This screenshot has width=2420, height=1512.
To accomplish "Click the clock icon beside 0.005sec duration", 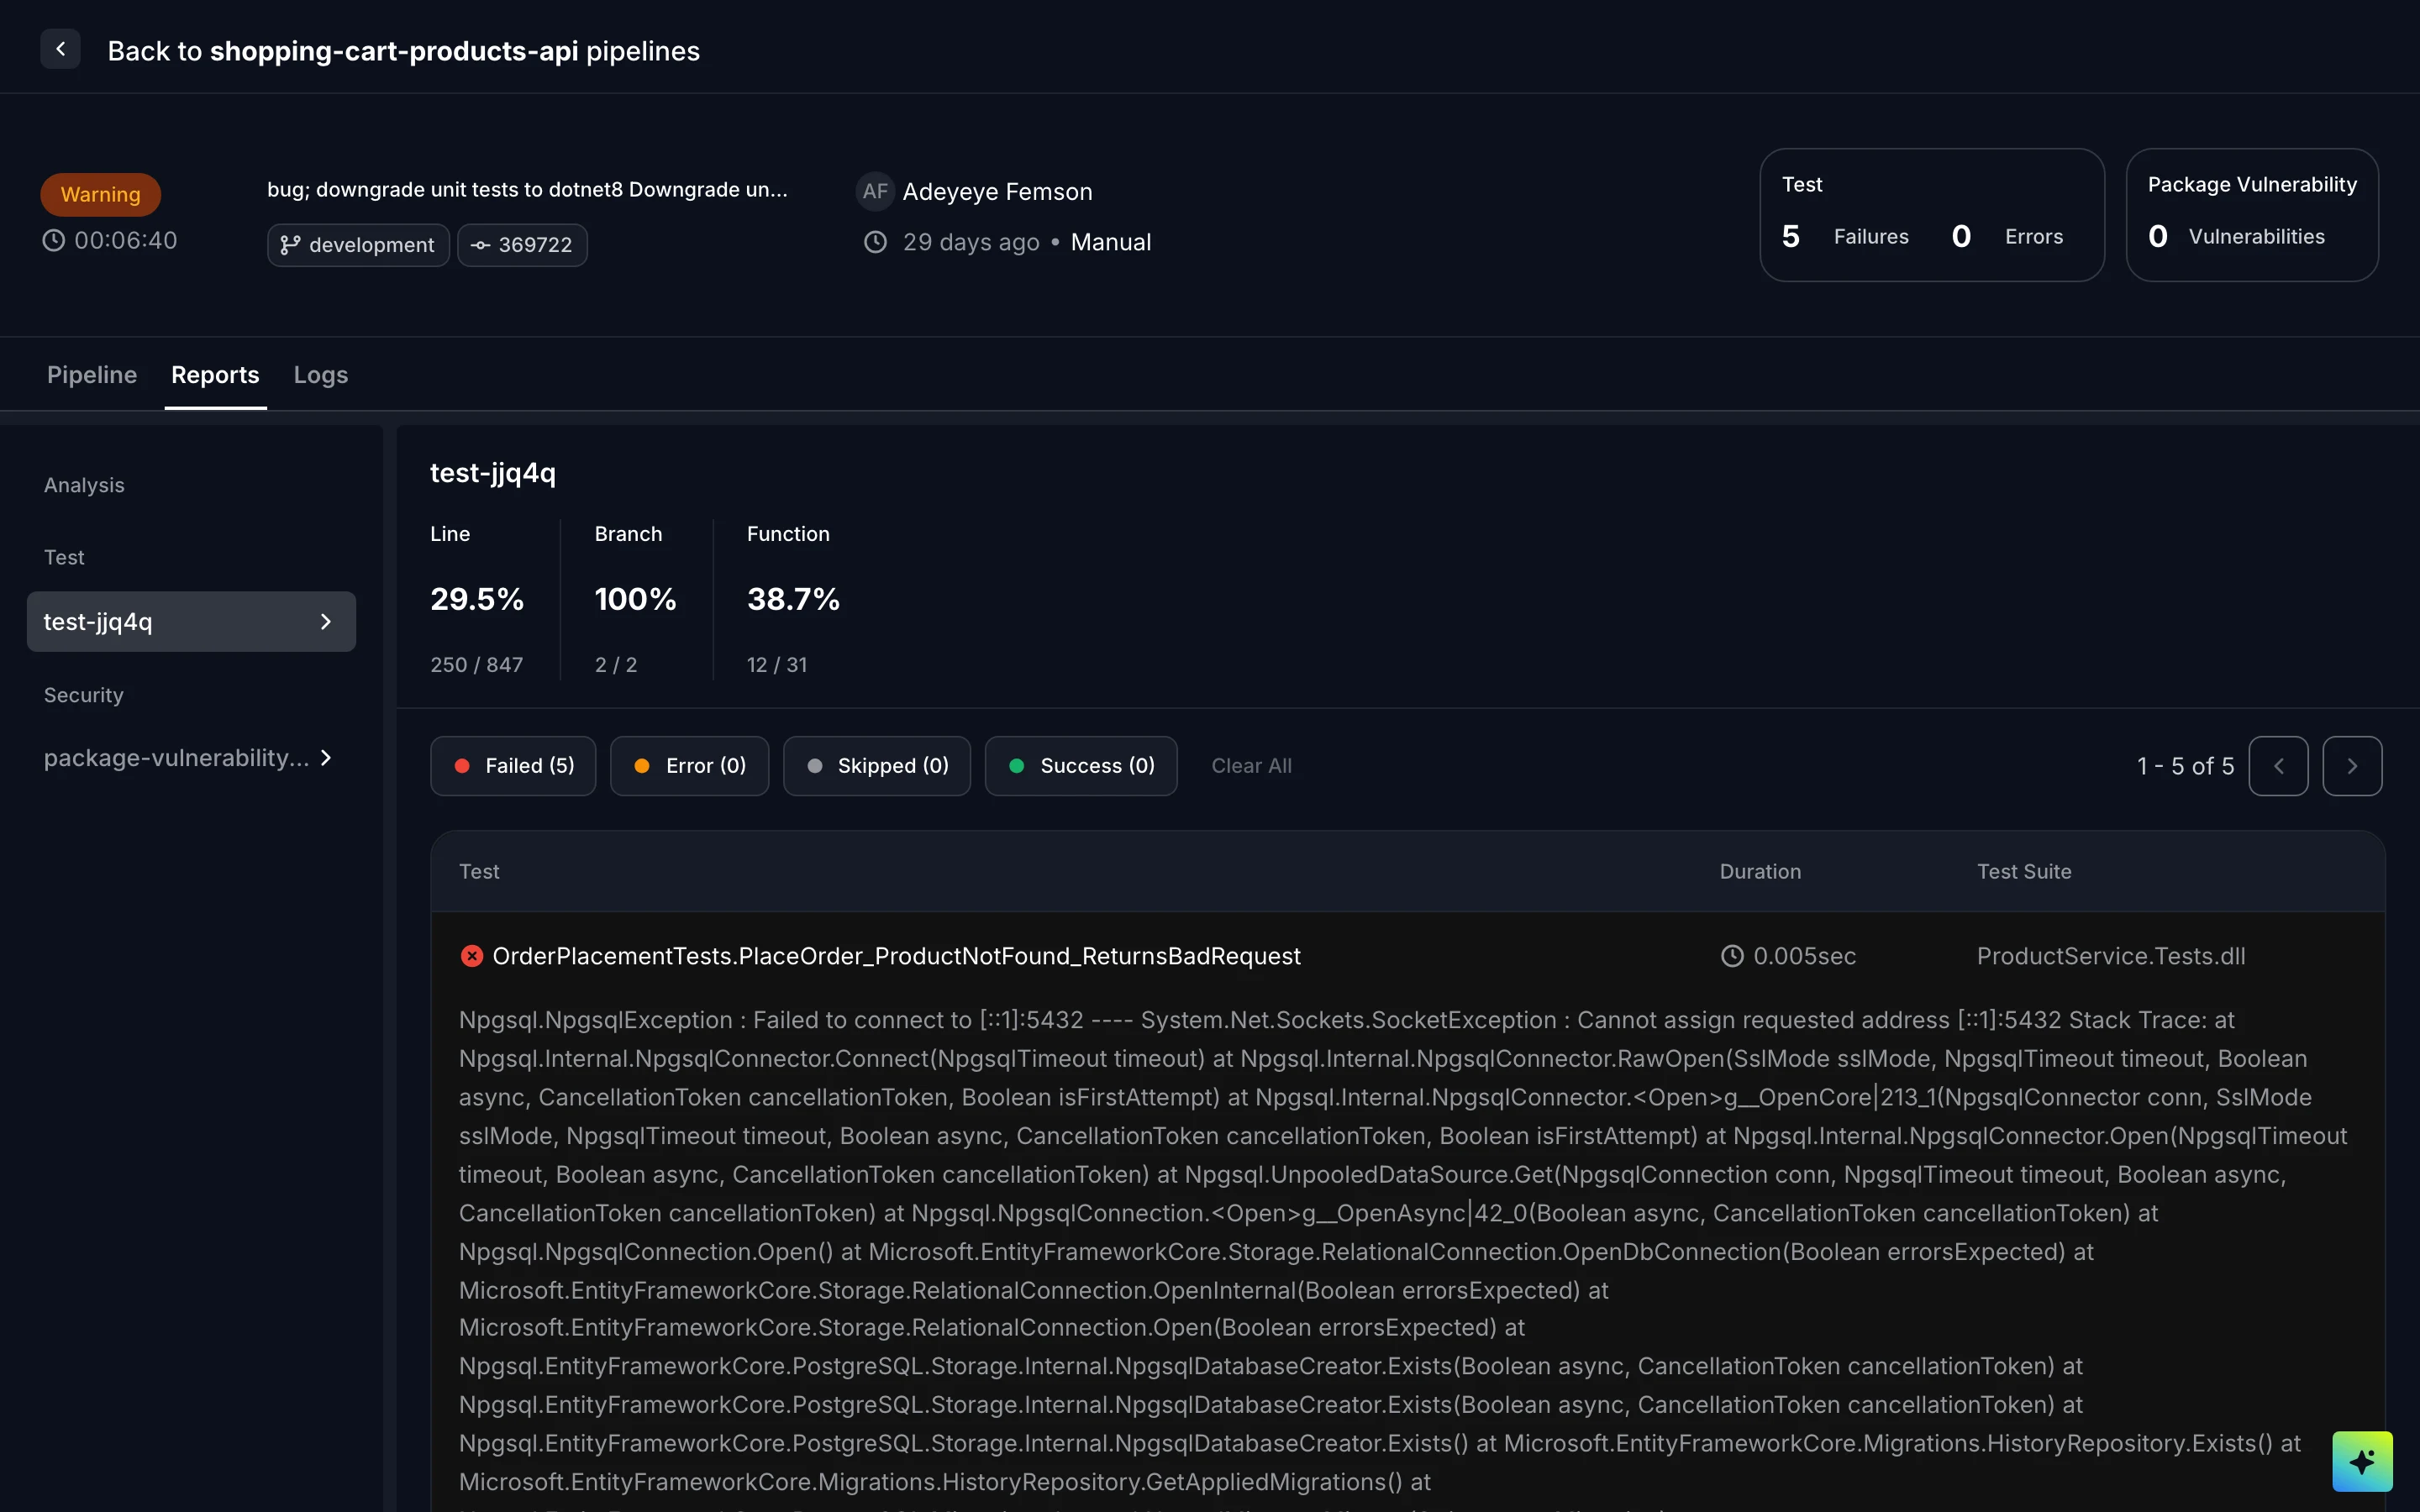I will click(x=1732, y=956).
